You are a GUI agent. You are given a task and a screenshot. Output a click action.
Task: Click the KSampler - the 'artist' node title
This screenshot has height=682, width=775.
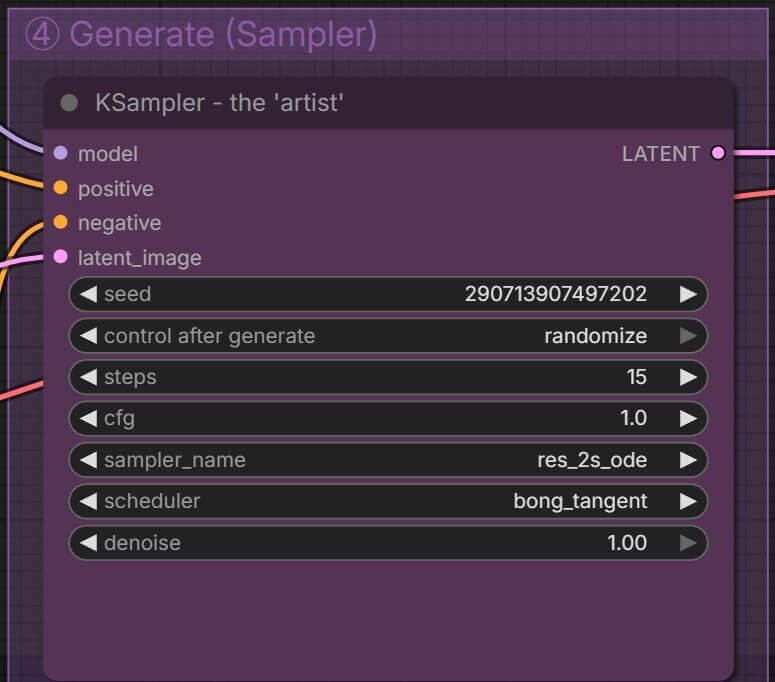[x=219, y=103]
